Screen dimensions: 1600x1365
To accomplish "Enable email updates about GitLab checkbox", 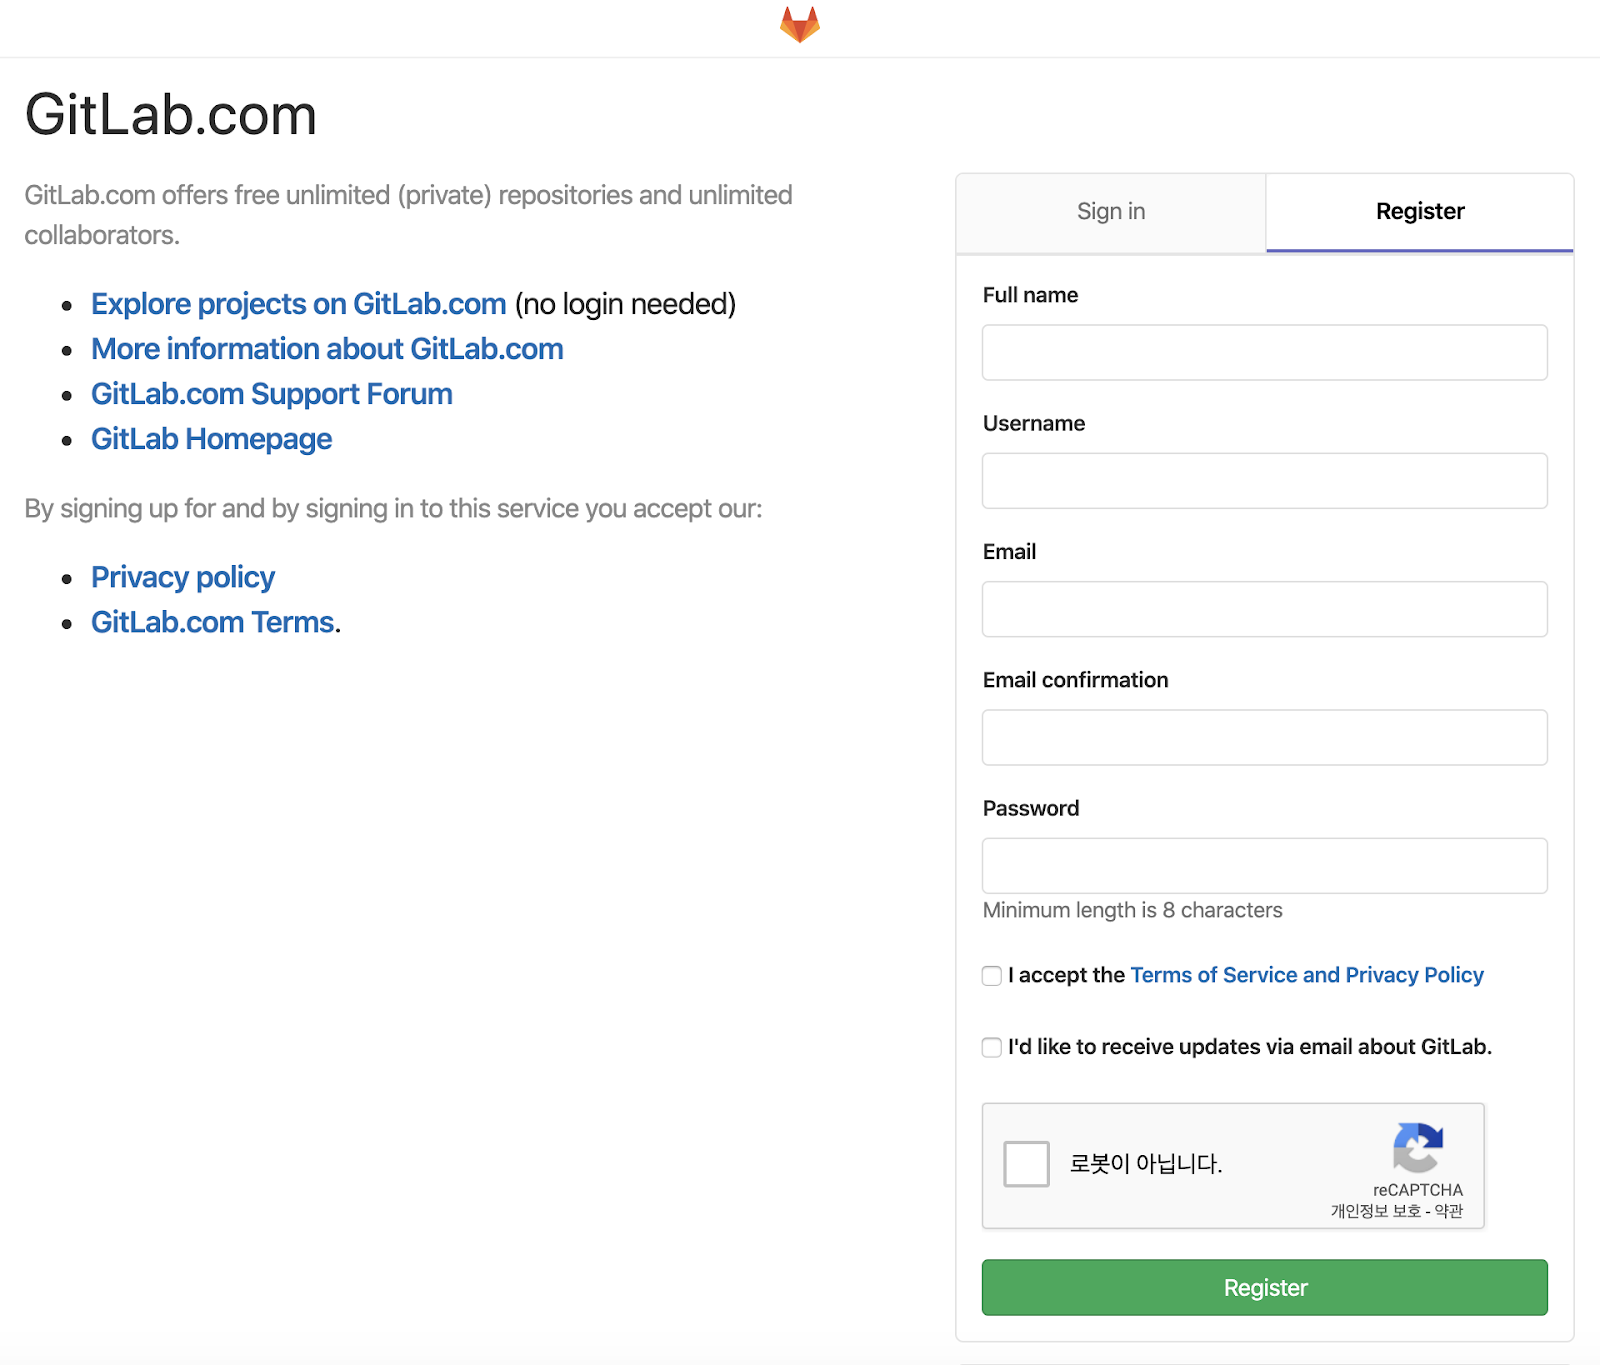I will click(992, 1047).
